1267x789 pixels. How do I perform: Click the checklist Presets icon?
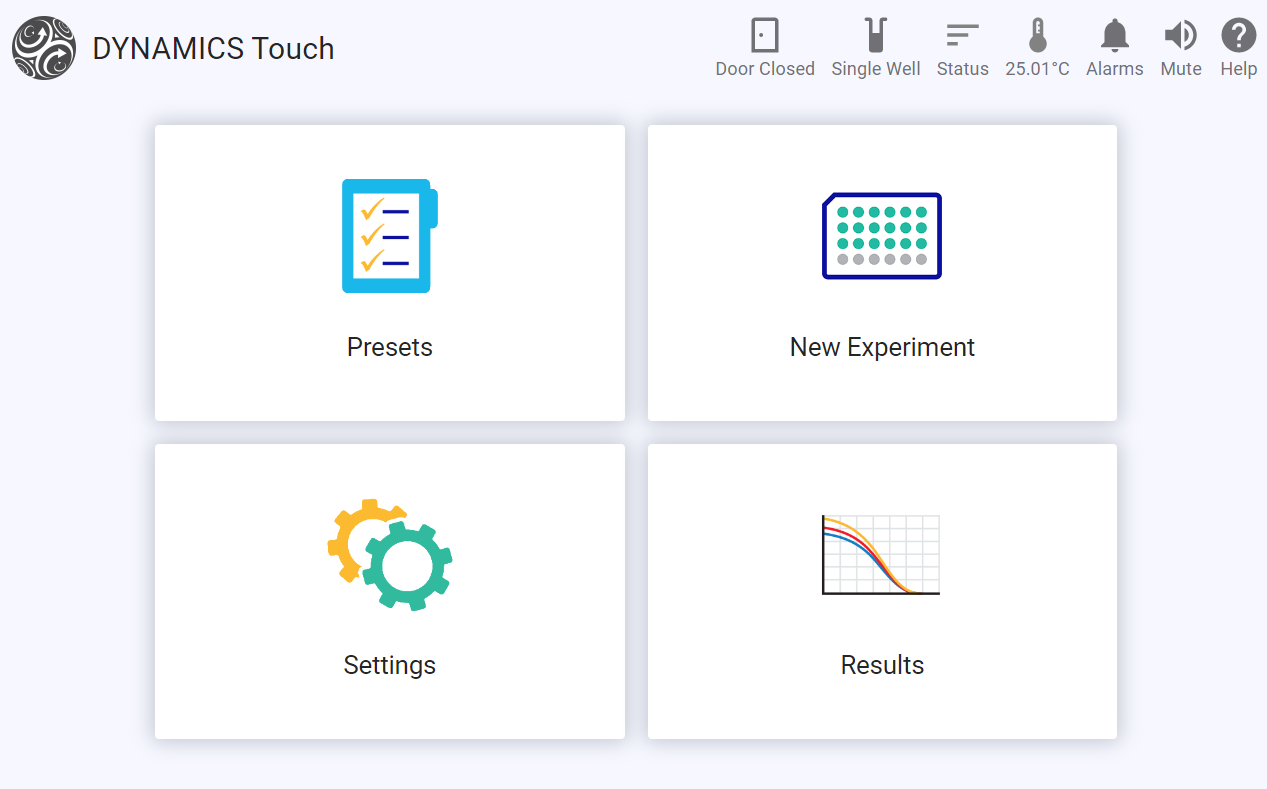coord(389,236)
